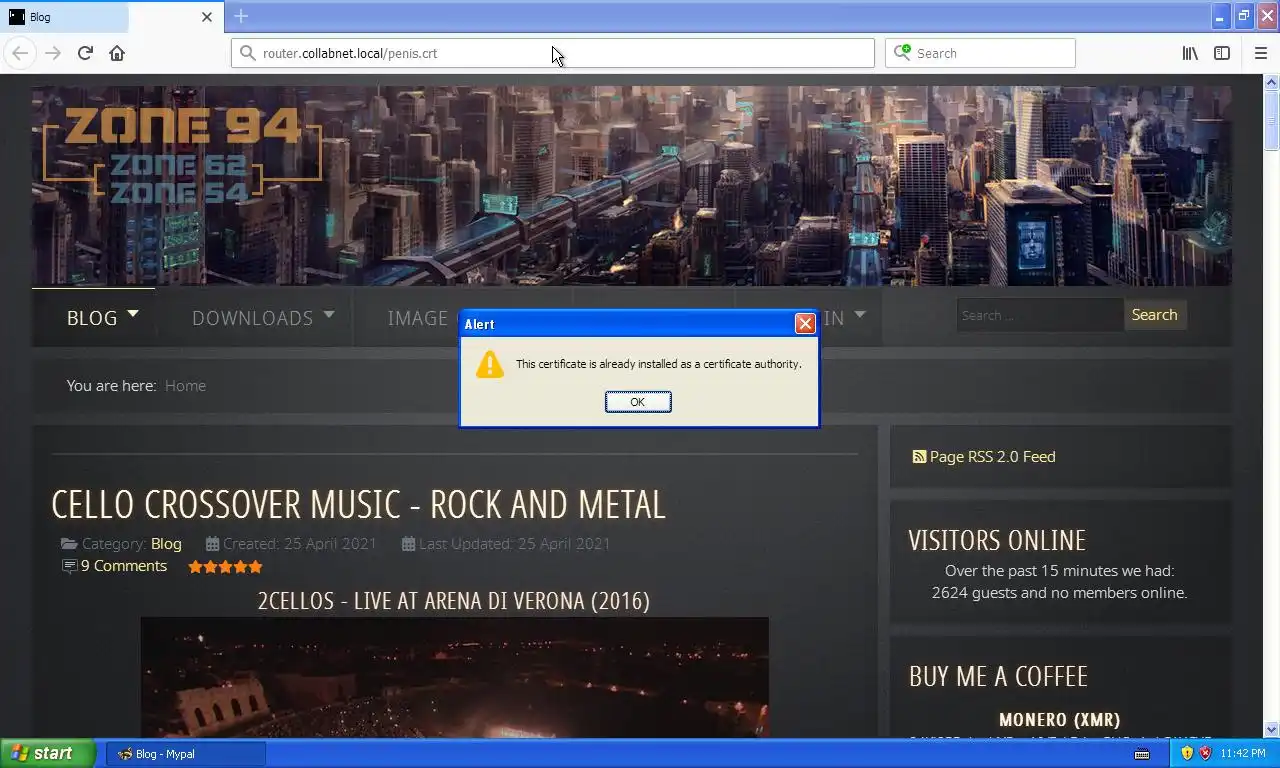Minimize the browser window

click(x=1220, y=16)
